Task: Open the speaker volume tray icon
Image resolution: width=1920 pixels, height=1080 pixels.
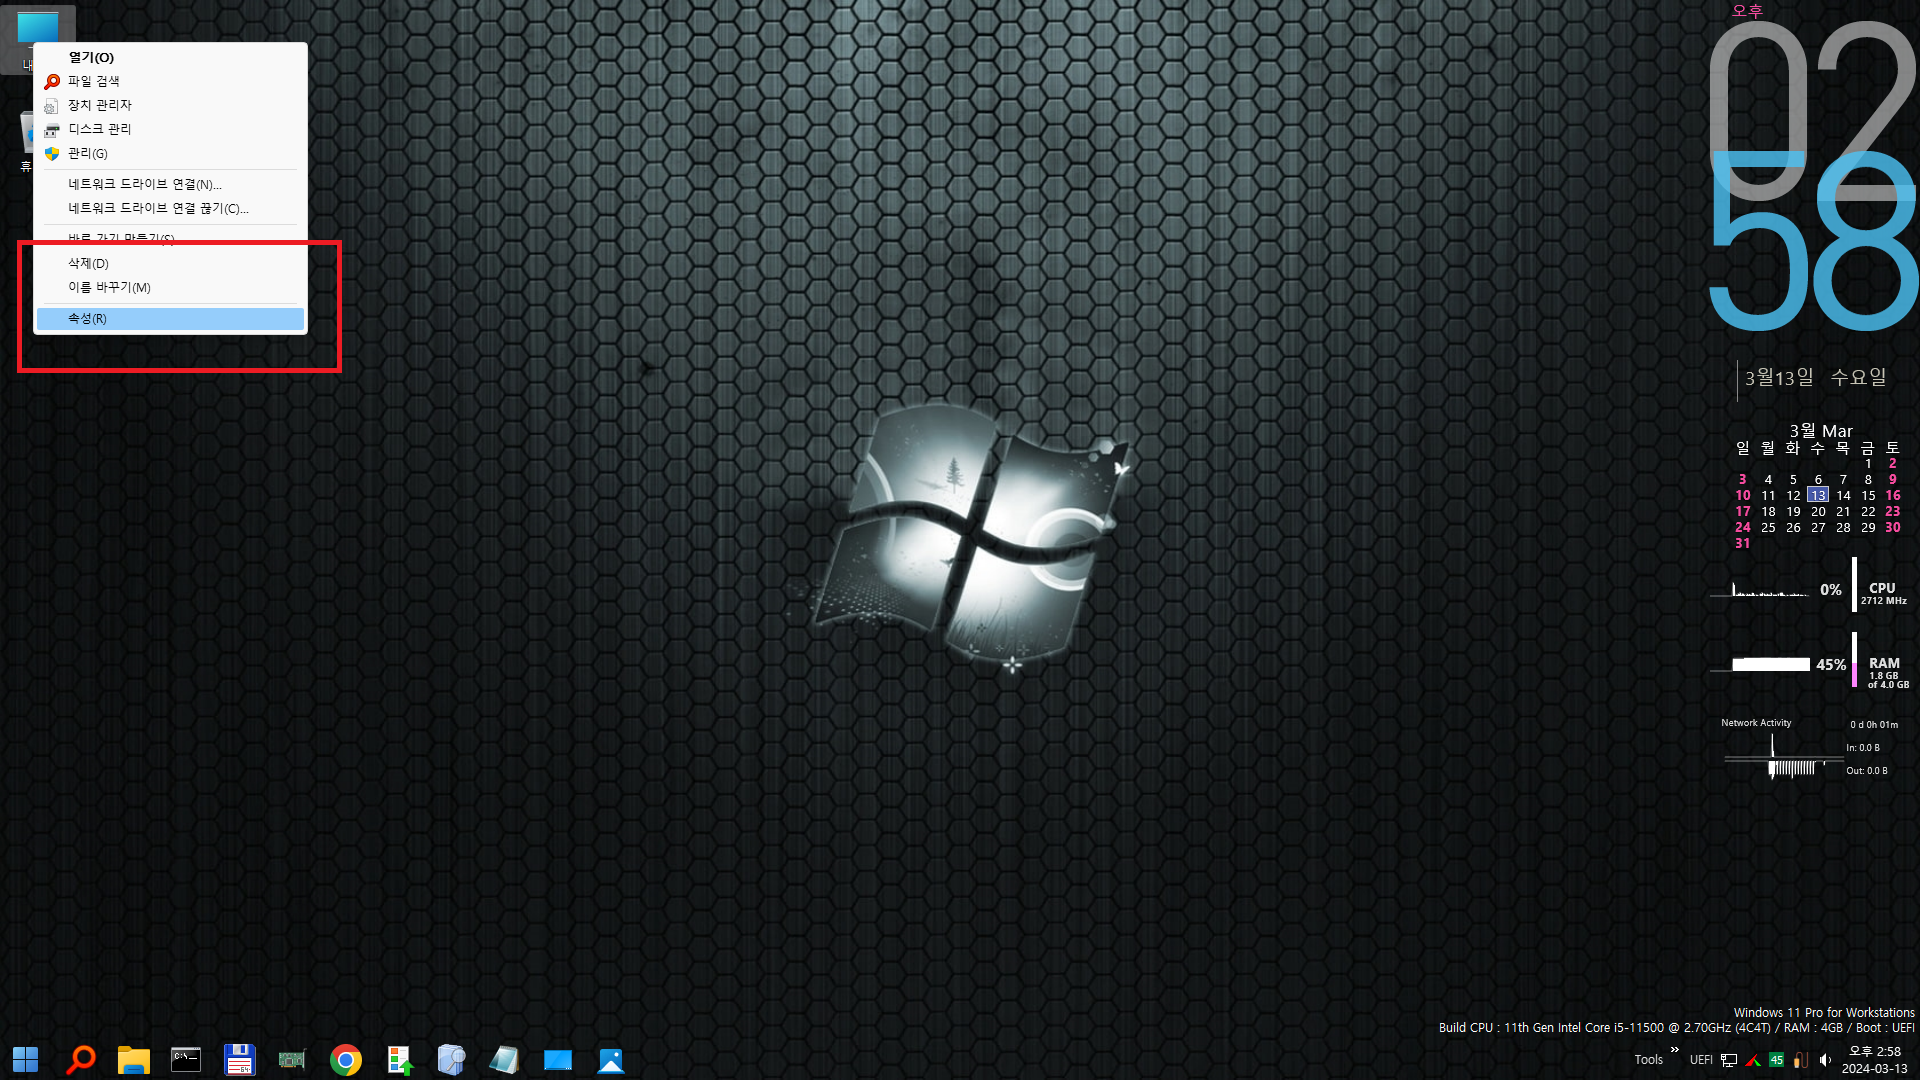Action: 1825,1060
